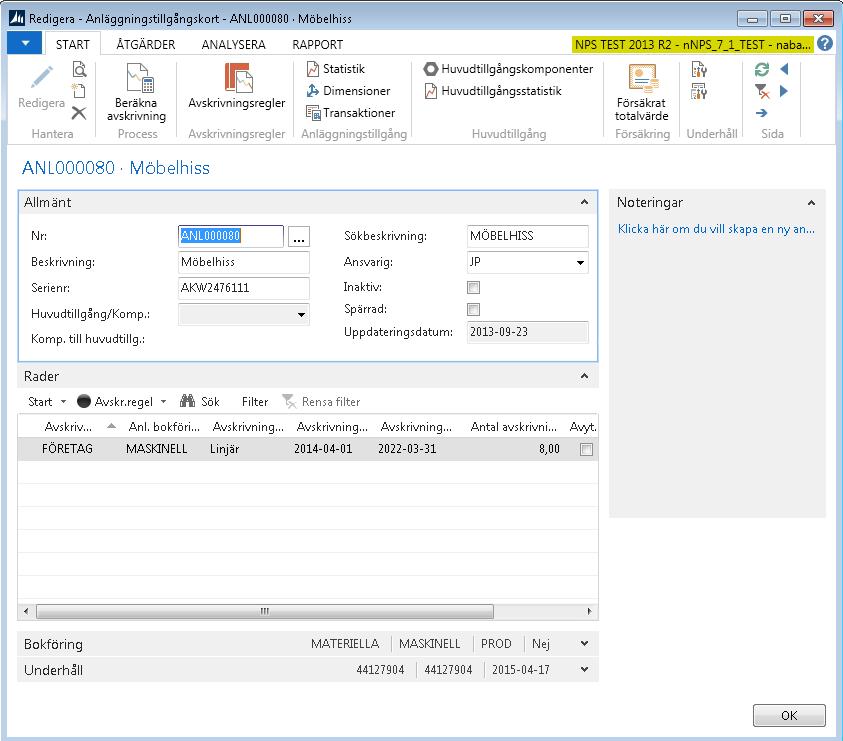Viewport: 843px width, 741px height.
Task: Open Statistik
Action: pyautogui.click(x=335, y=69)
